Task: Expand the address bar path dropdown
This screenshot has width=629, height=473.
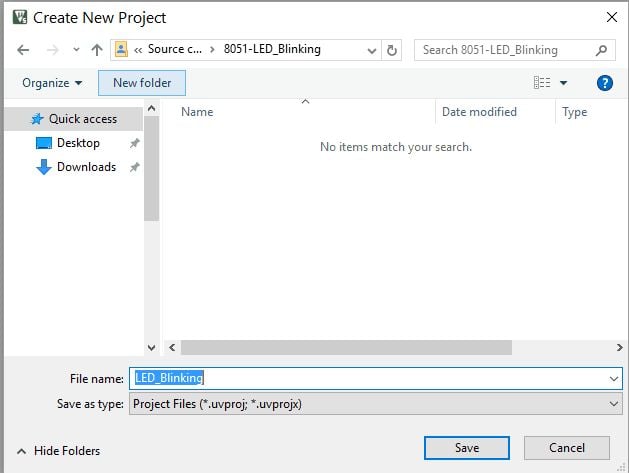Action: (x=370, y=50)
